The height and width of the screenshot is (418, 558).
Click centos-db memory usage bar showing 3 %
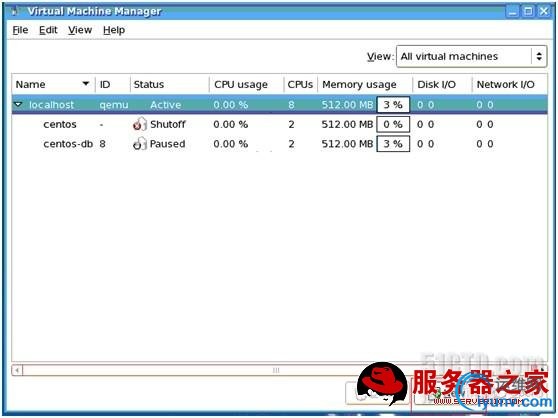[393, 144]
